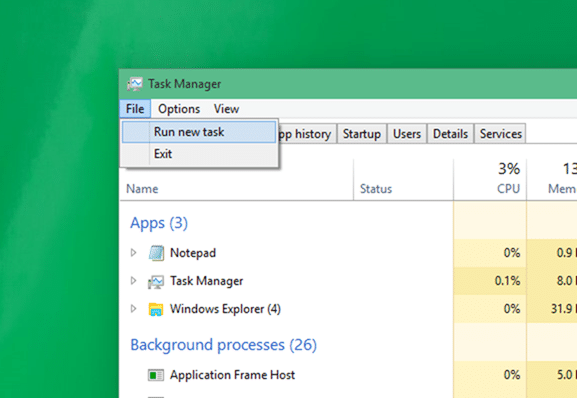Screen dimensions: 577x398
Task: Open the View menu
Action: click(226, 109)
